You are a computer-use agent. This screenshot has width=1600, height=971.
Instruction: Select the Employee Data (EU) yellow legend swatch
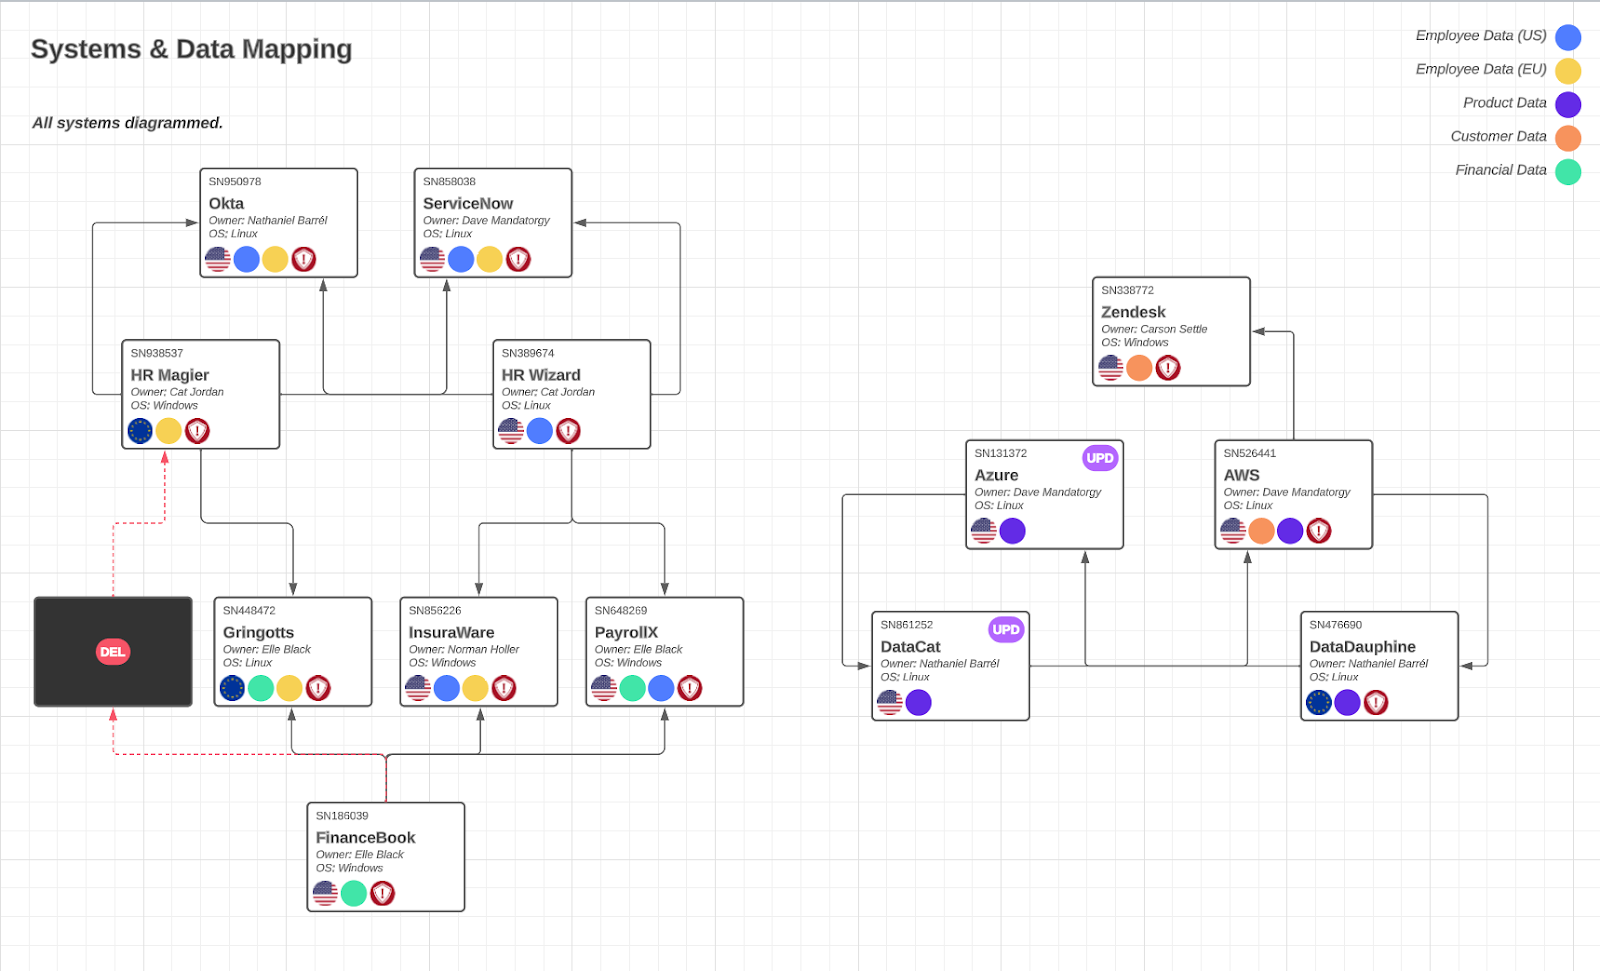(x=1568, y=71)
